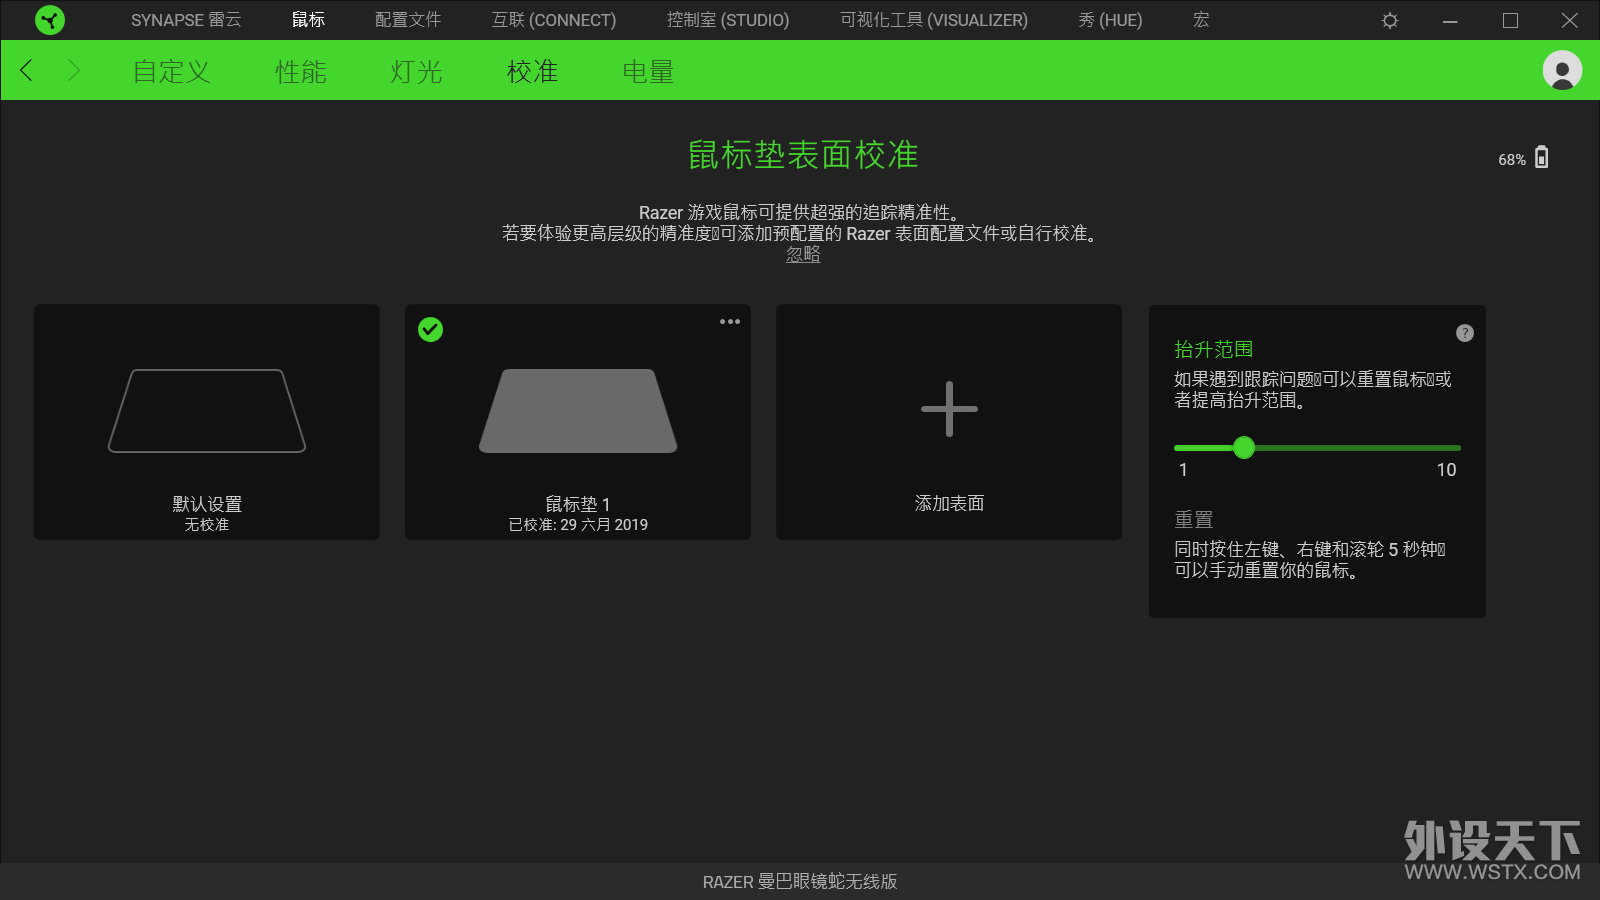Click RAZER 曼巴眼镜蛇无线版 device name
The width and height of the screenshot is (1600, 900).
pyautogui.click(x=800, y=882)
